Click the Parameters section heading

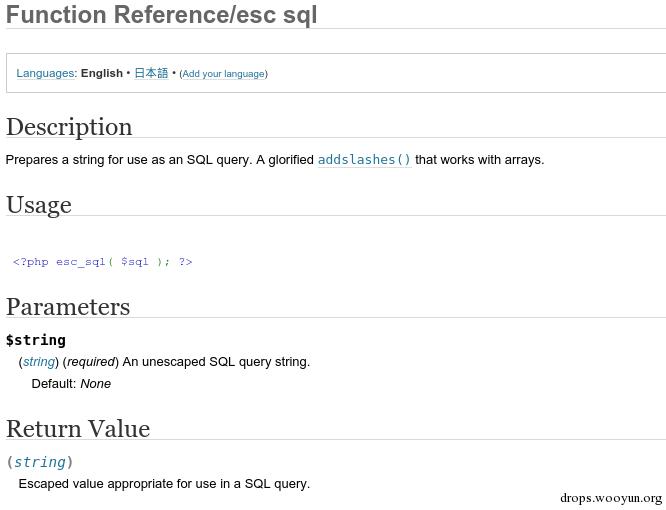(68, 307)
